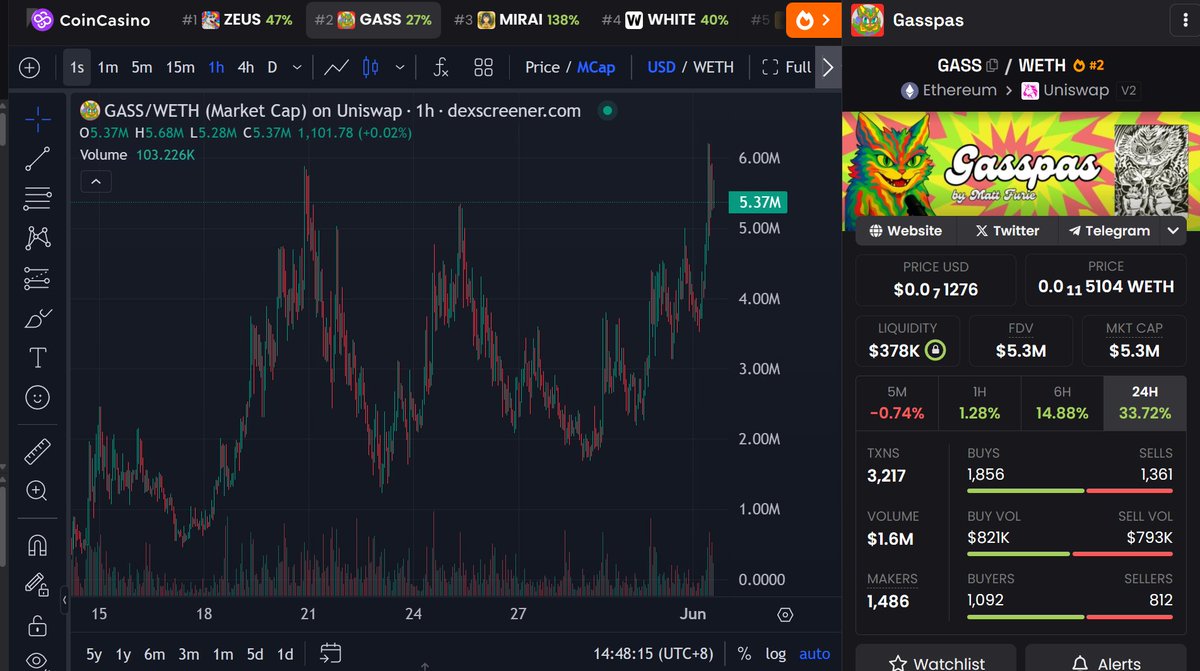Image resolution: width=1200 pixels, height=671 pixels.
Task: Lock all drawing tools
Action: click(x=38, y=626)
